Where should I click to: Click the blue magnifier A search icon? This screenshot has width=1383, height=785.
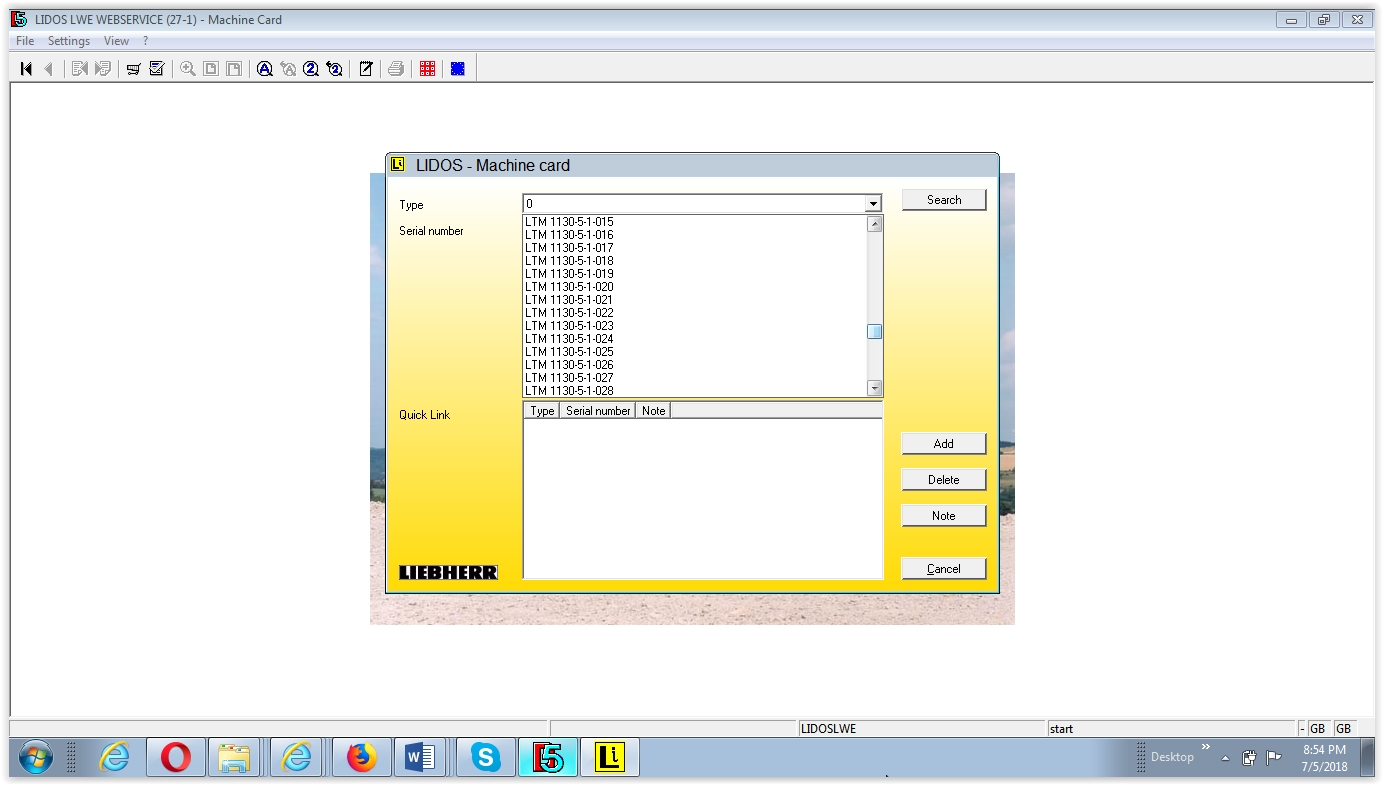click(x=265, y=69)
